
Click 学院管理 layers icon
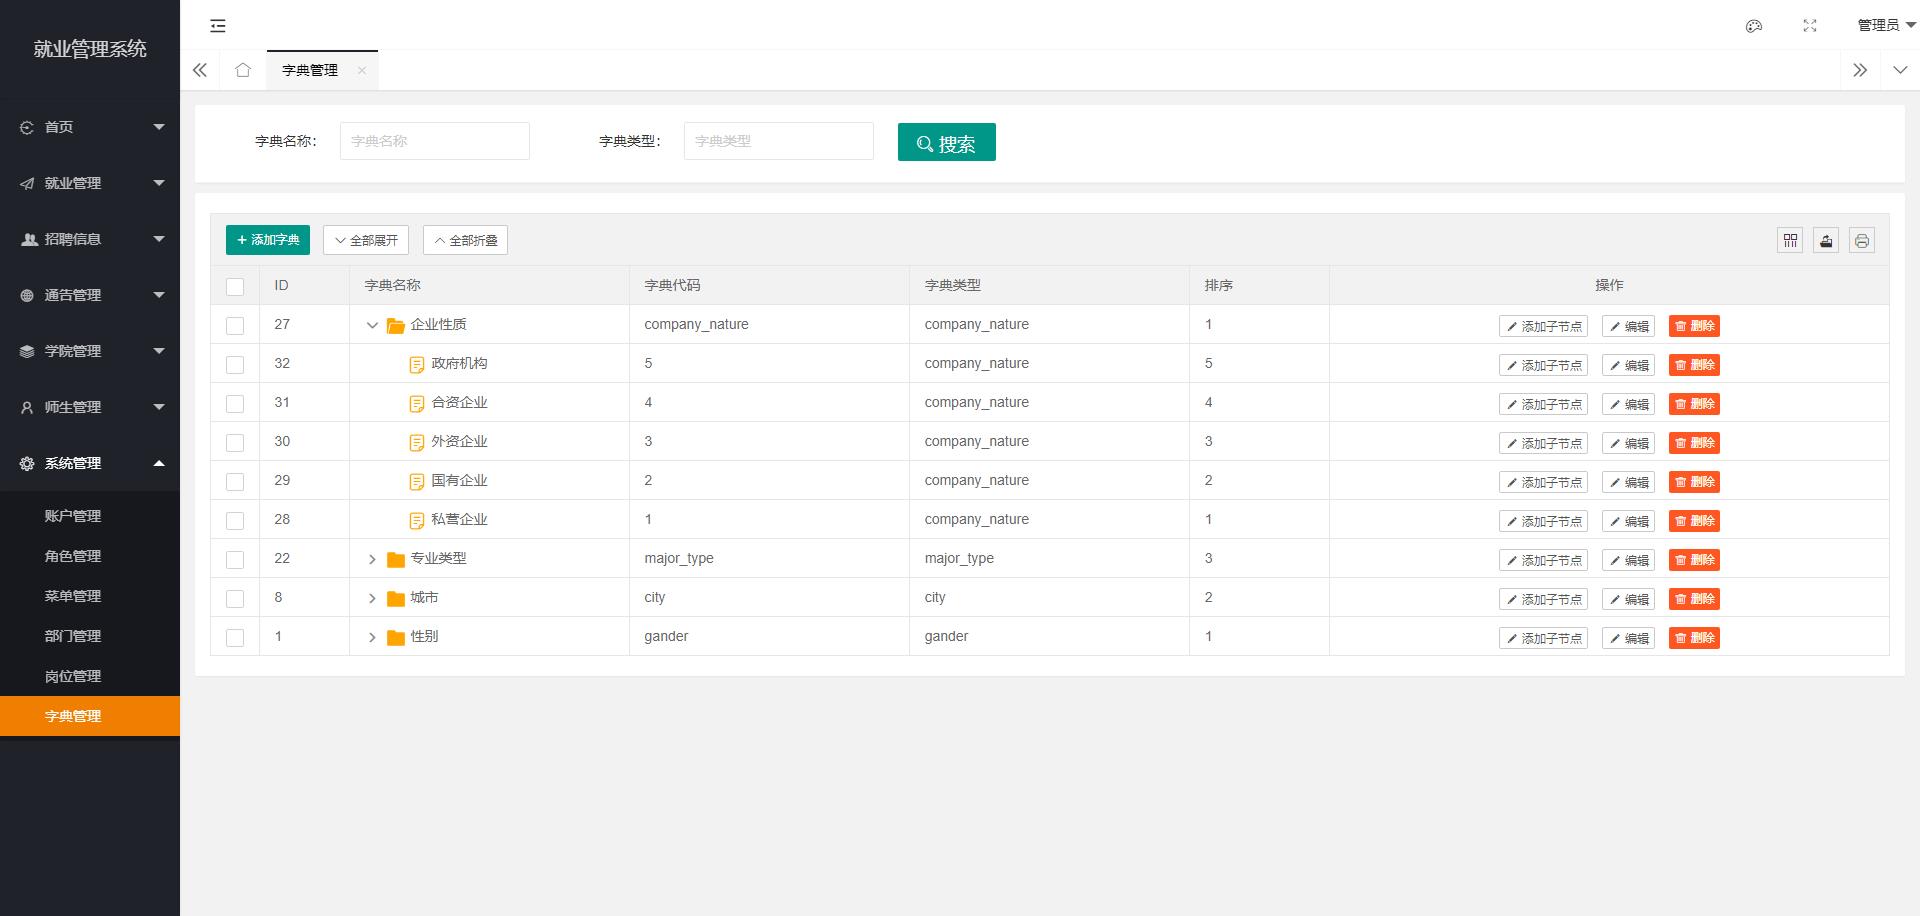(x=27, y=351)
